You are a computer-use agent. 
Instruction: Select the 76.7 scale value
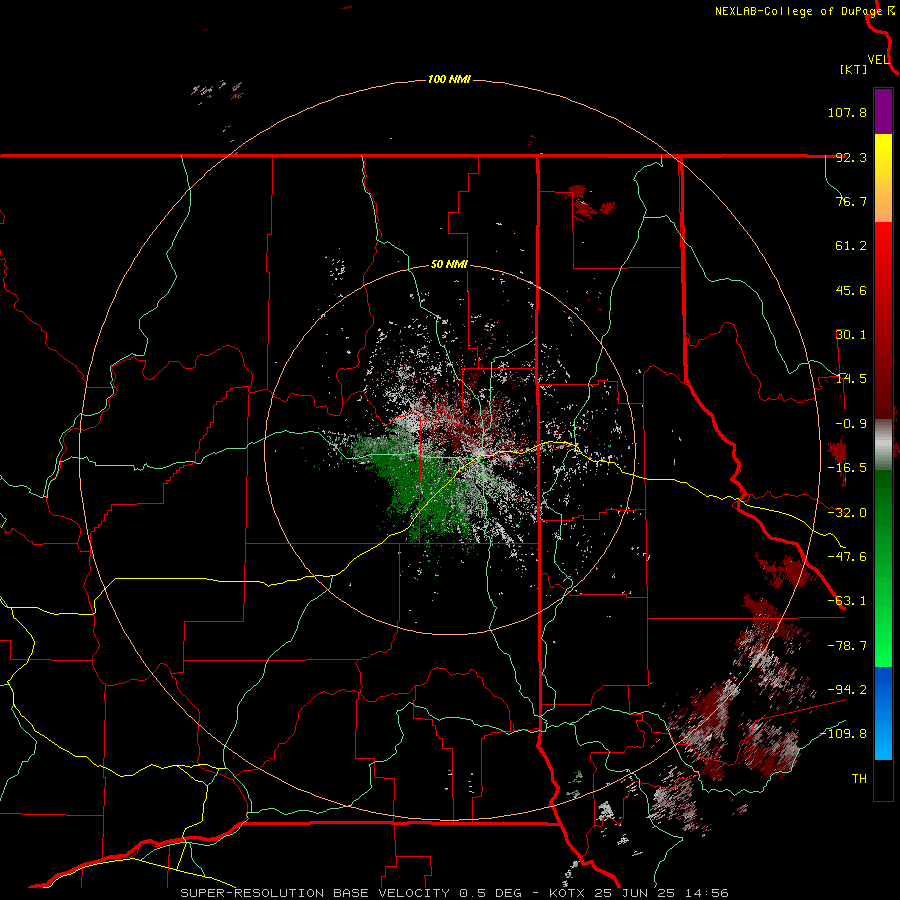(x=851, y=201)
